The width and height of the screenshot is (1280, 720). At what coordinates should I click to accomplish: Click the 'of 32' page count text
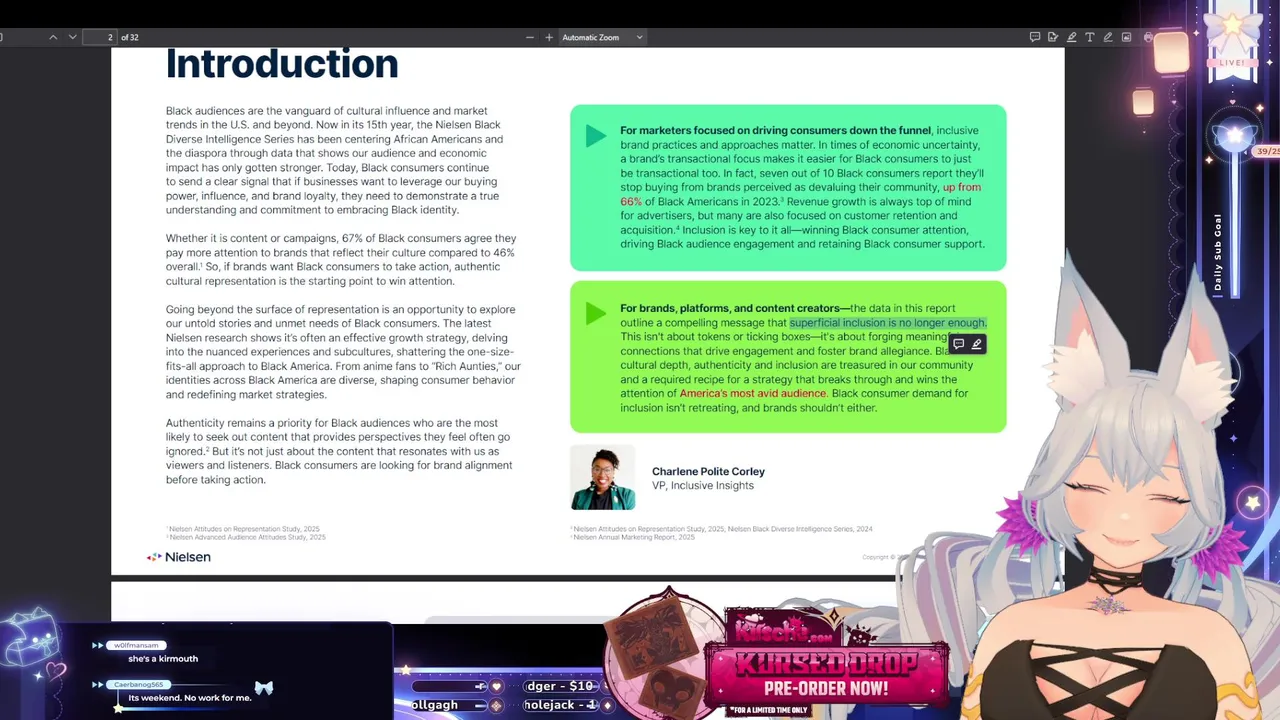(130, 37)
